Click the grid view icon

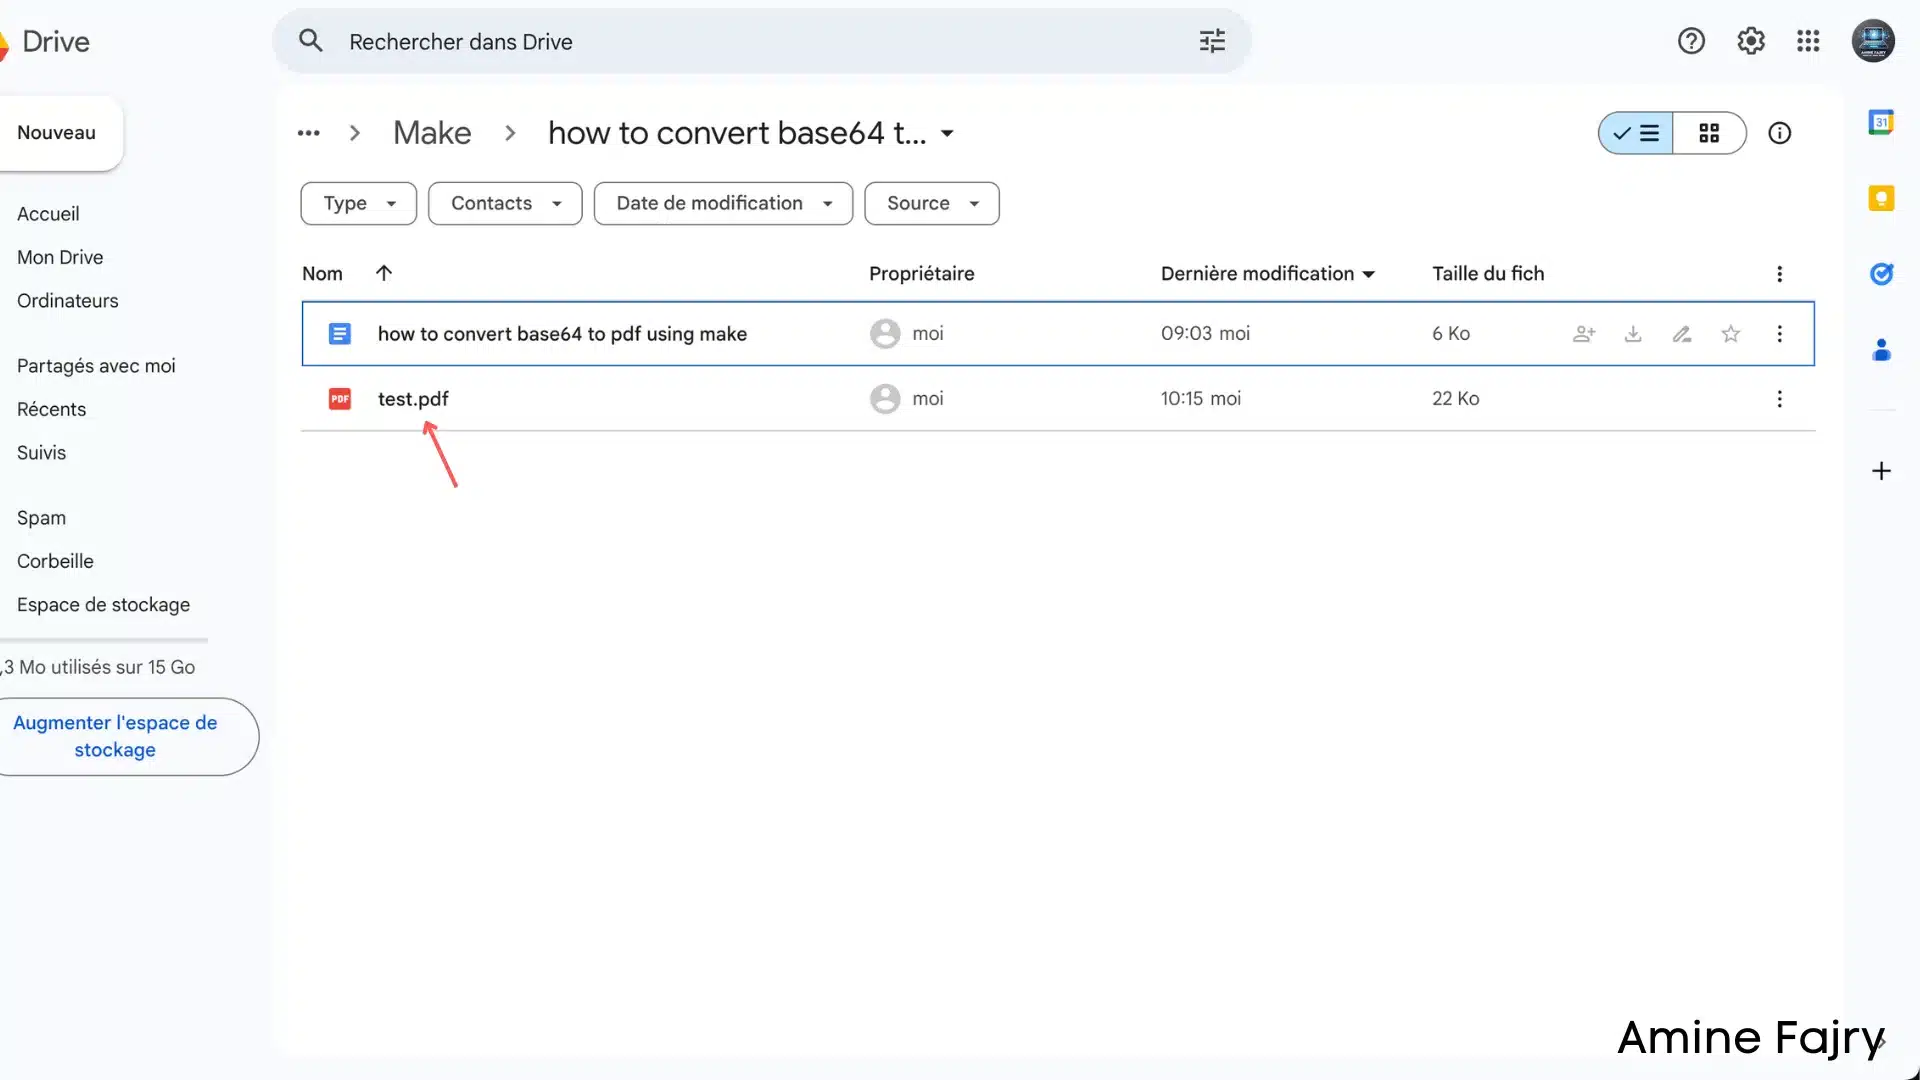(1708, 132)
